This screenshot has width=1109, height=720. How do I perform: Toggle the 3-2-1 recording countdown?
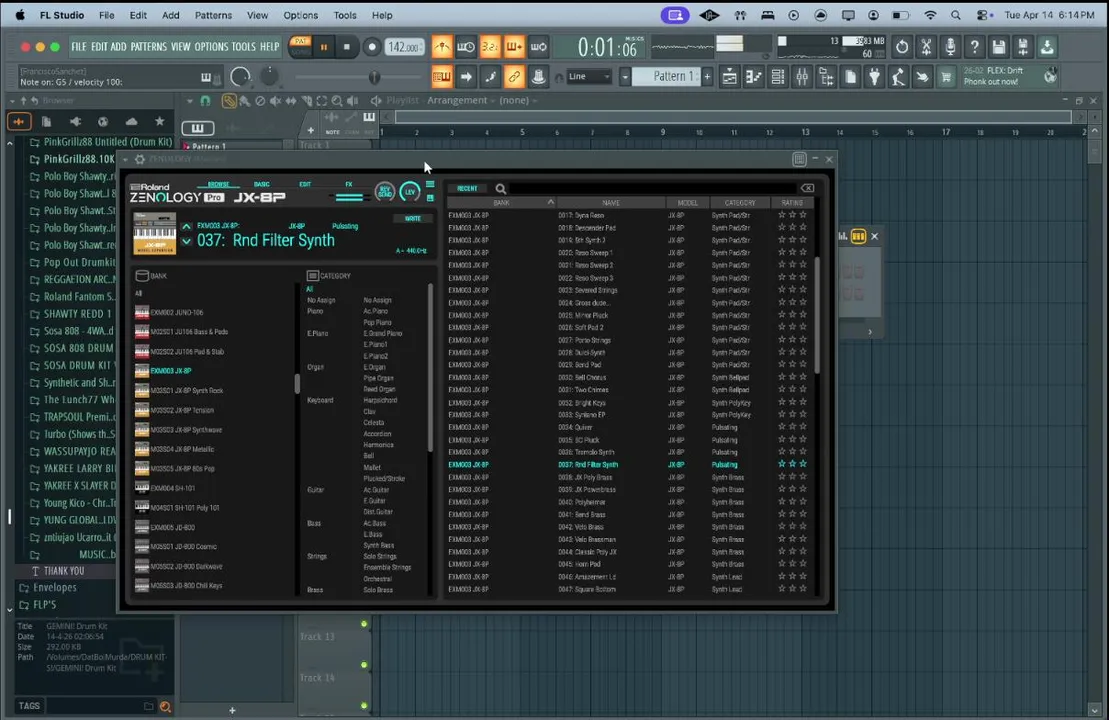tap(490, 47)
